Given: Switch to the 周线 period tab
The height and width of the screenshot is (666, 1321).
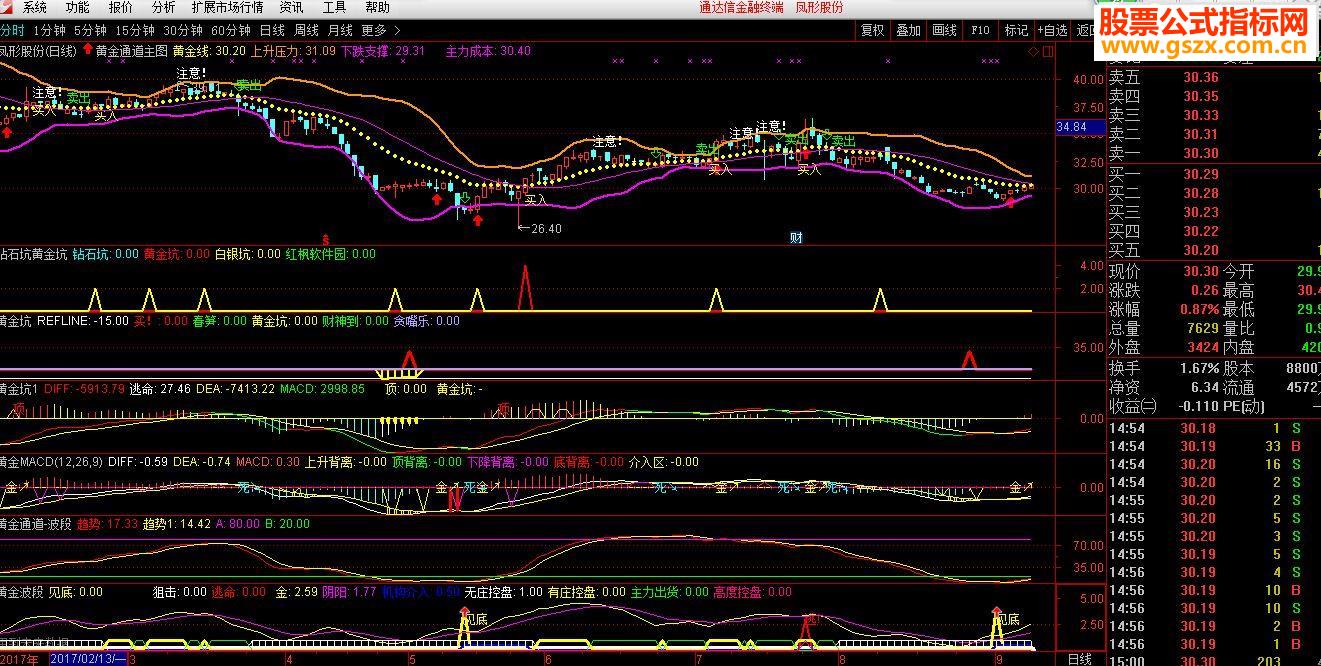Looking at the screenshot, I should (306, 30).
